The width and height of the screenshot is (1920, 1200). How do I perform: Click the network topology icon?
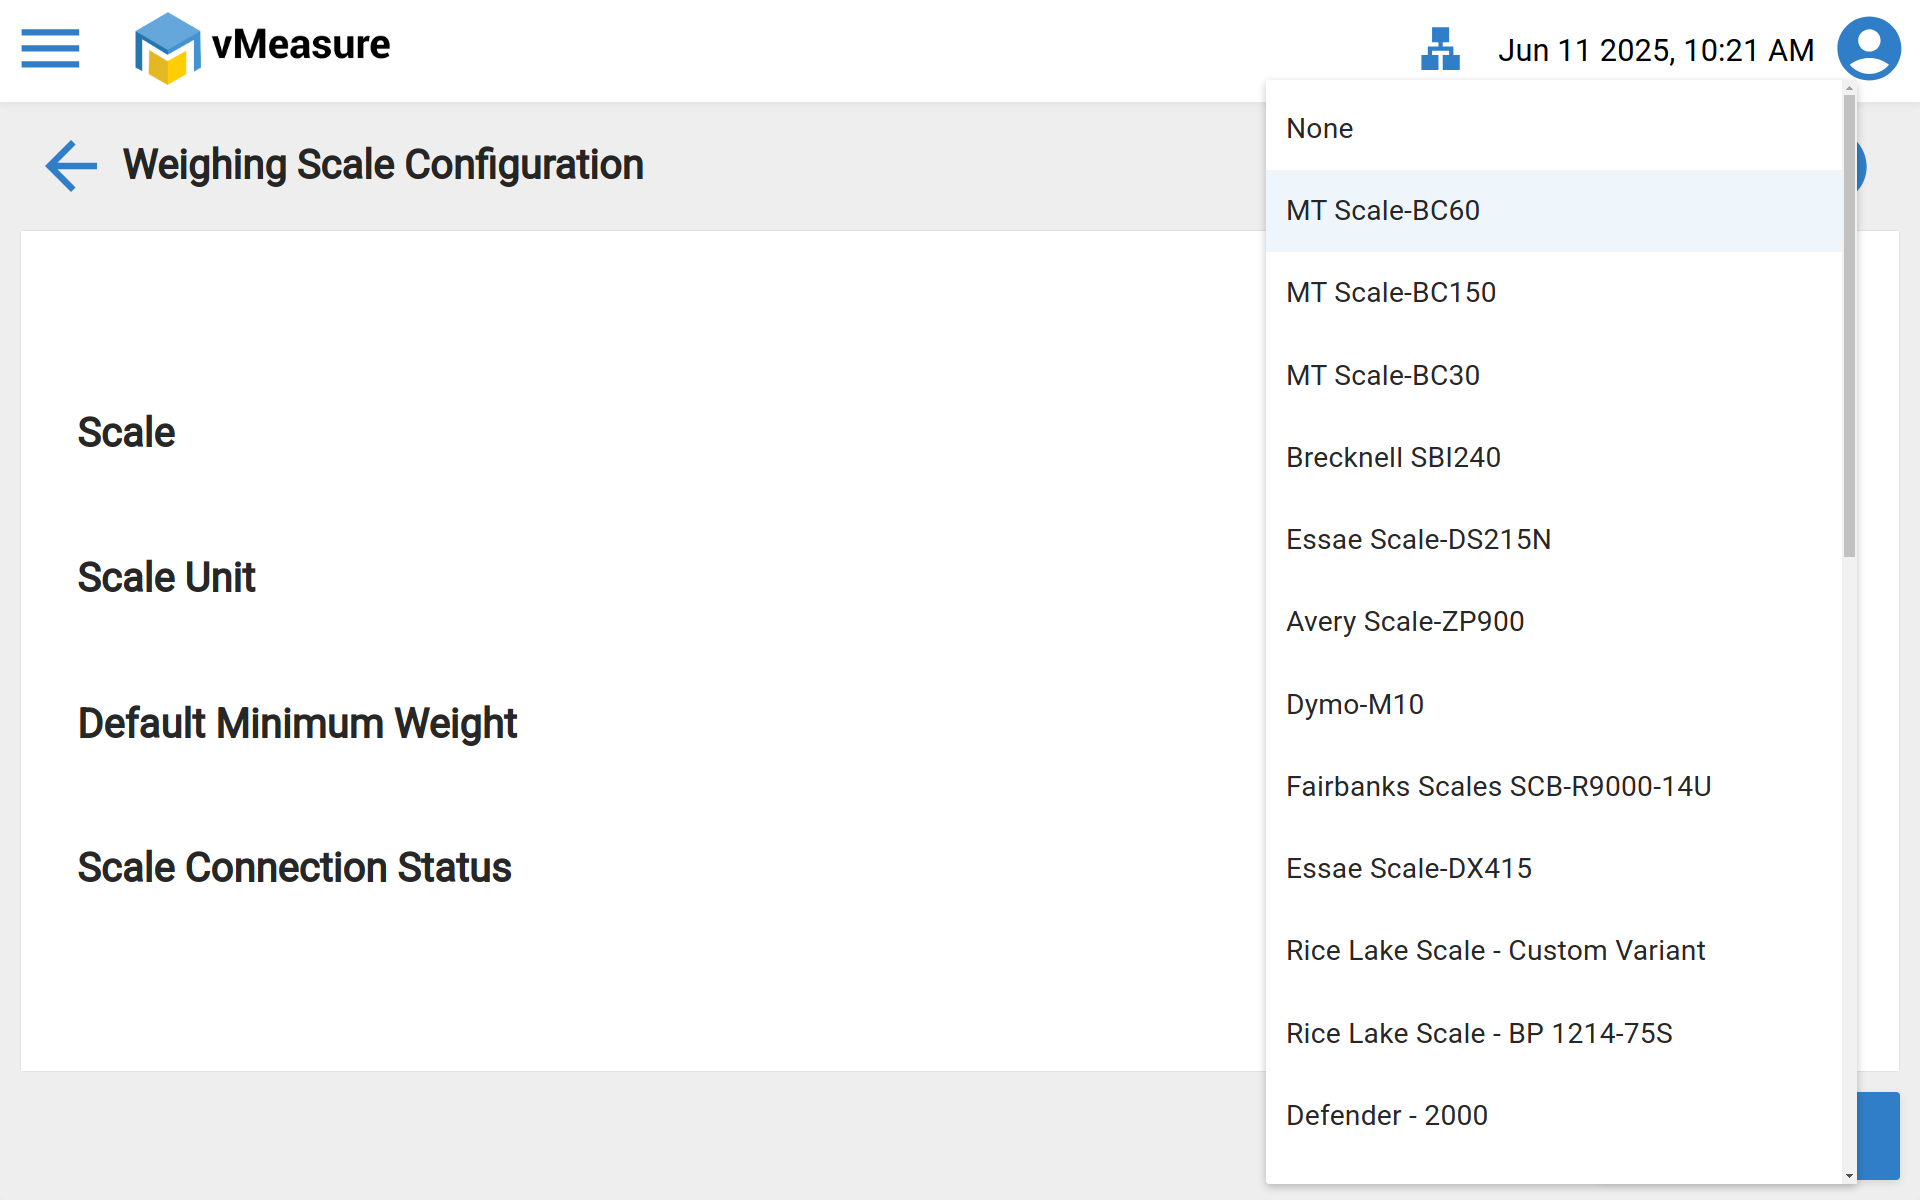click(x=1440, y=49)
